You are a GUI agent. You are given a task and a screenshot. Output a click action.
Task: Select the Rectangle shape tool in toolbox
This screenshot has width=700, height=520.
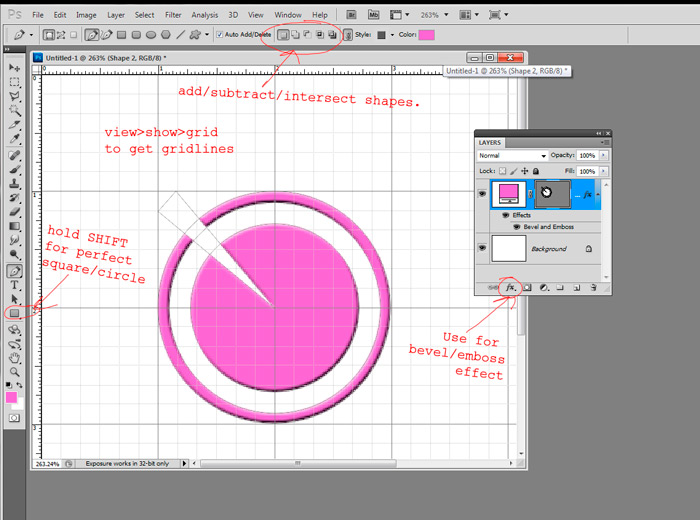click(x=15, y=313)
